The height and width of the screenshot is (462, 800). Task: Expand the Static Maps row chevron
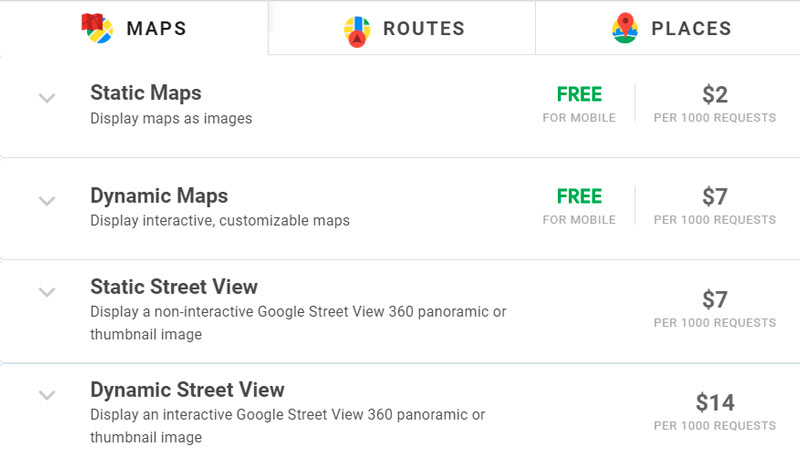pos(47,97)
